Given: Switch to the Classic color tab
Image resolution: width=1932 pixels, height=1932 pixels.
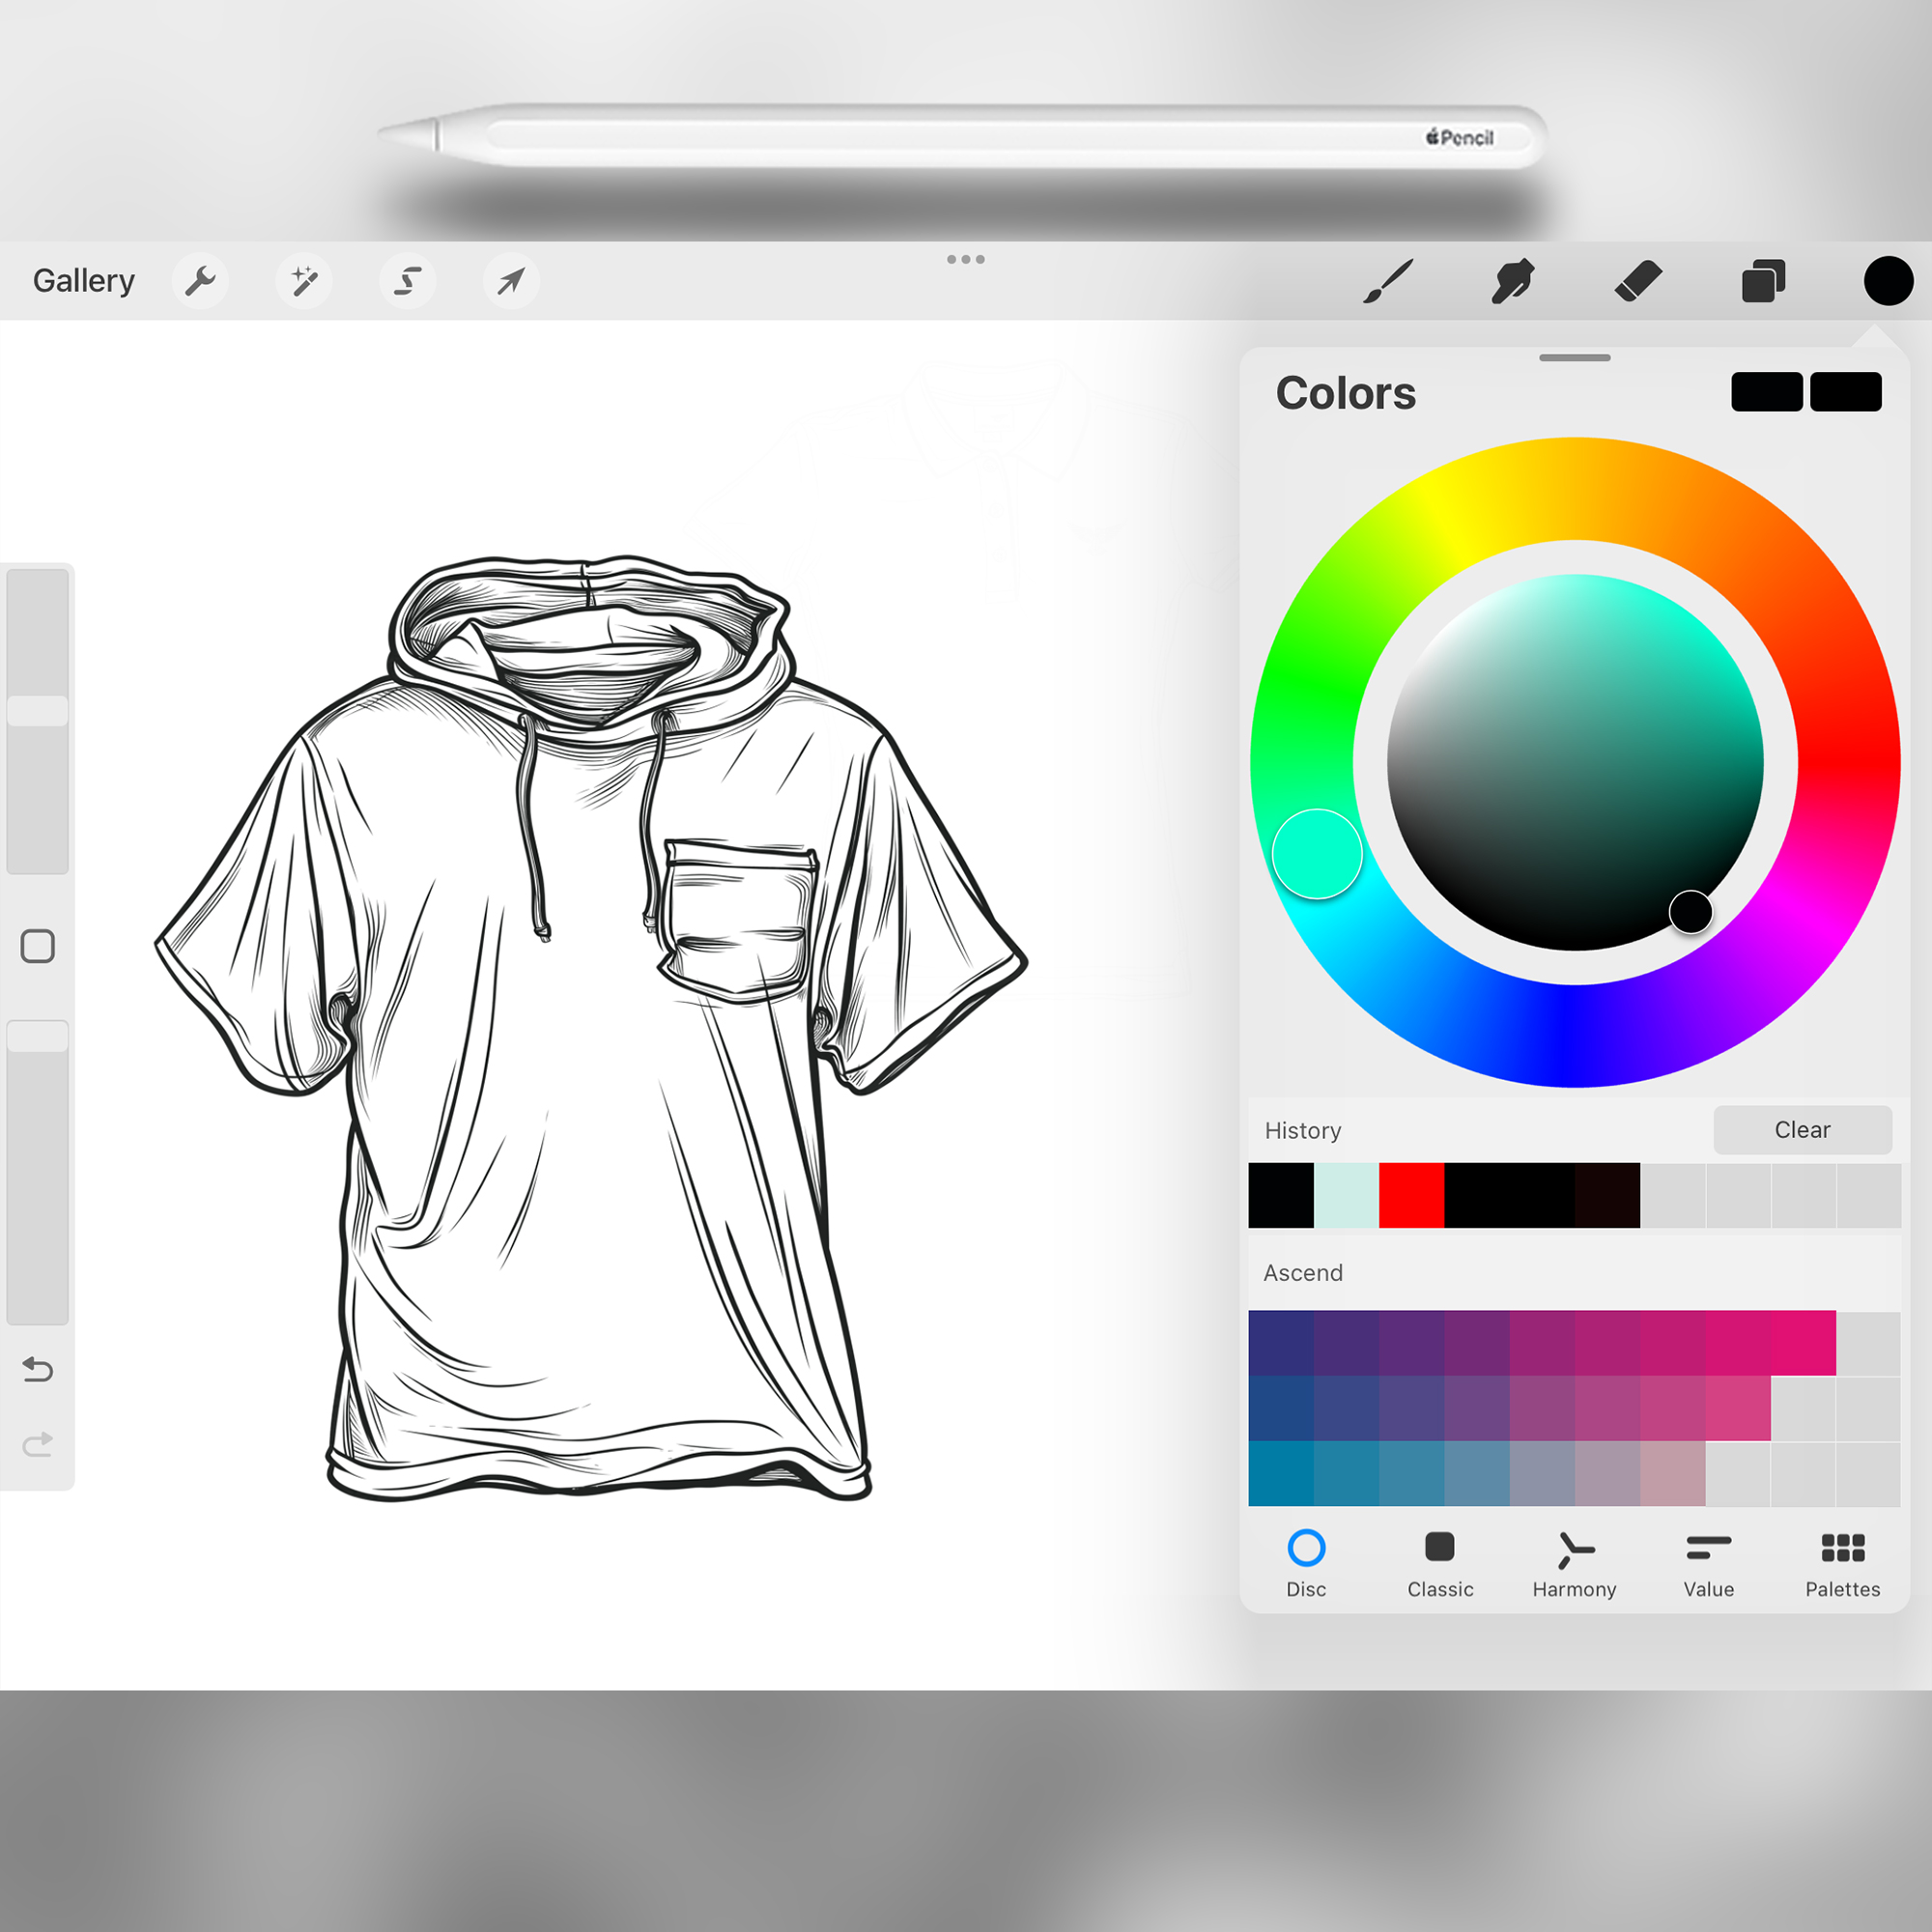Looking at the screenshot, I should pos(1440,1563).
